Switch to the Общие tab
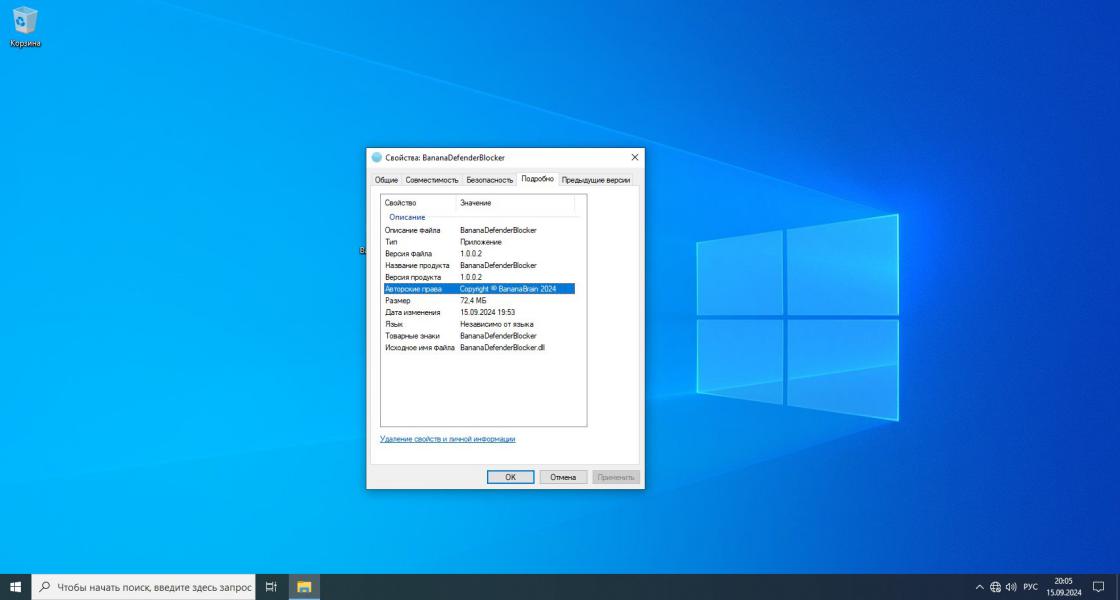The width and height of the screenshot is (1120, 600). click(x=386, y=180)
